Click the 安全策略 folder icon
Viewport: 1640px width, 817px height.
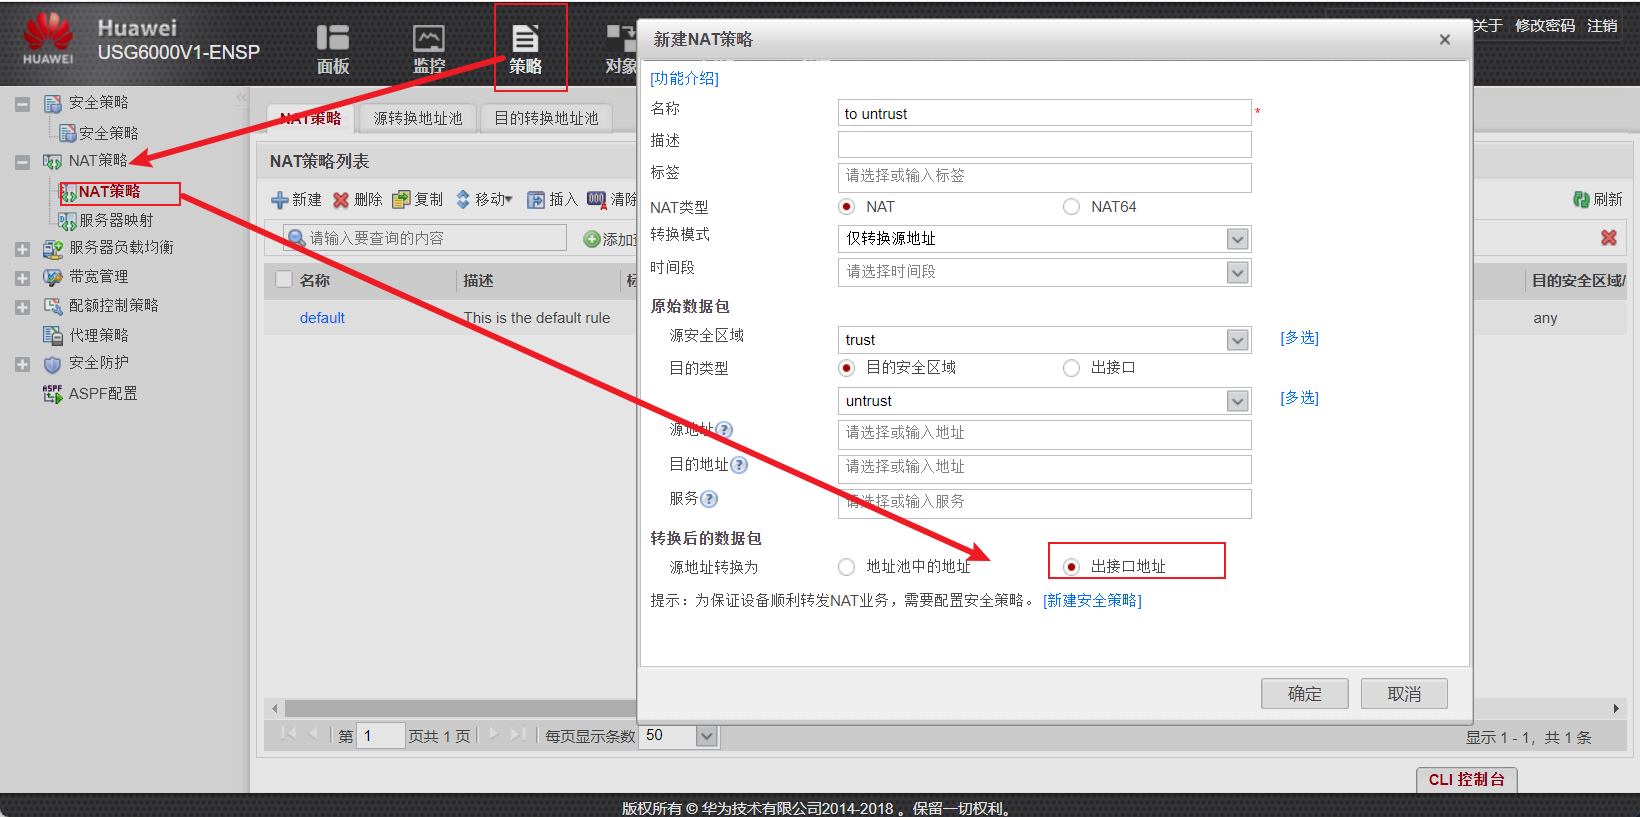53,103
